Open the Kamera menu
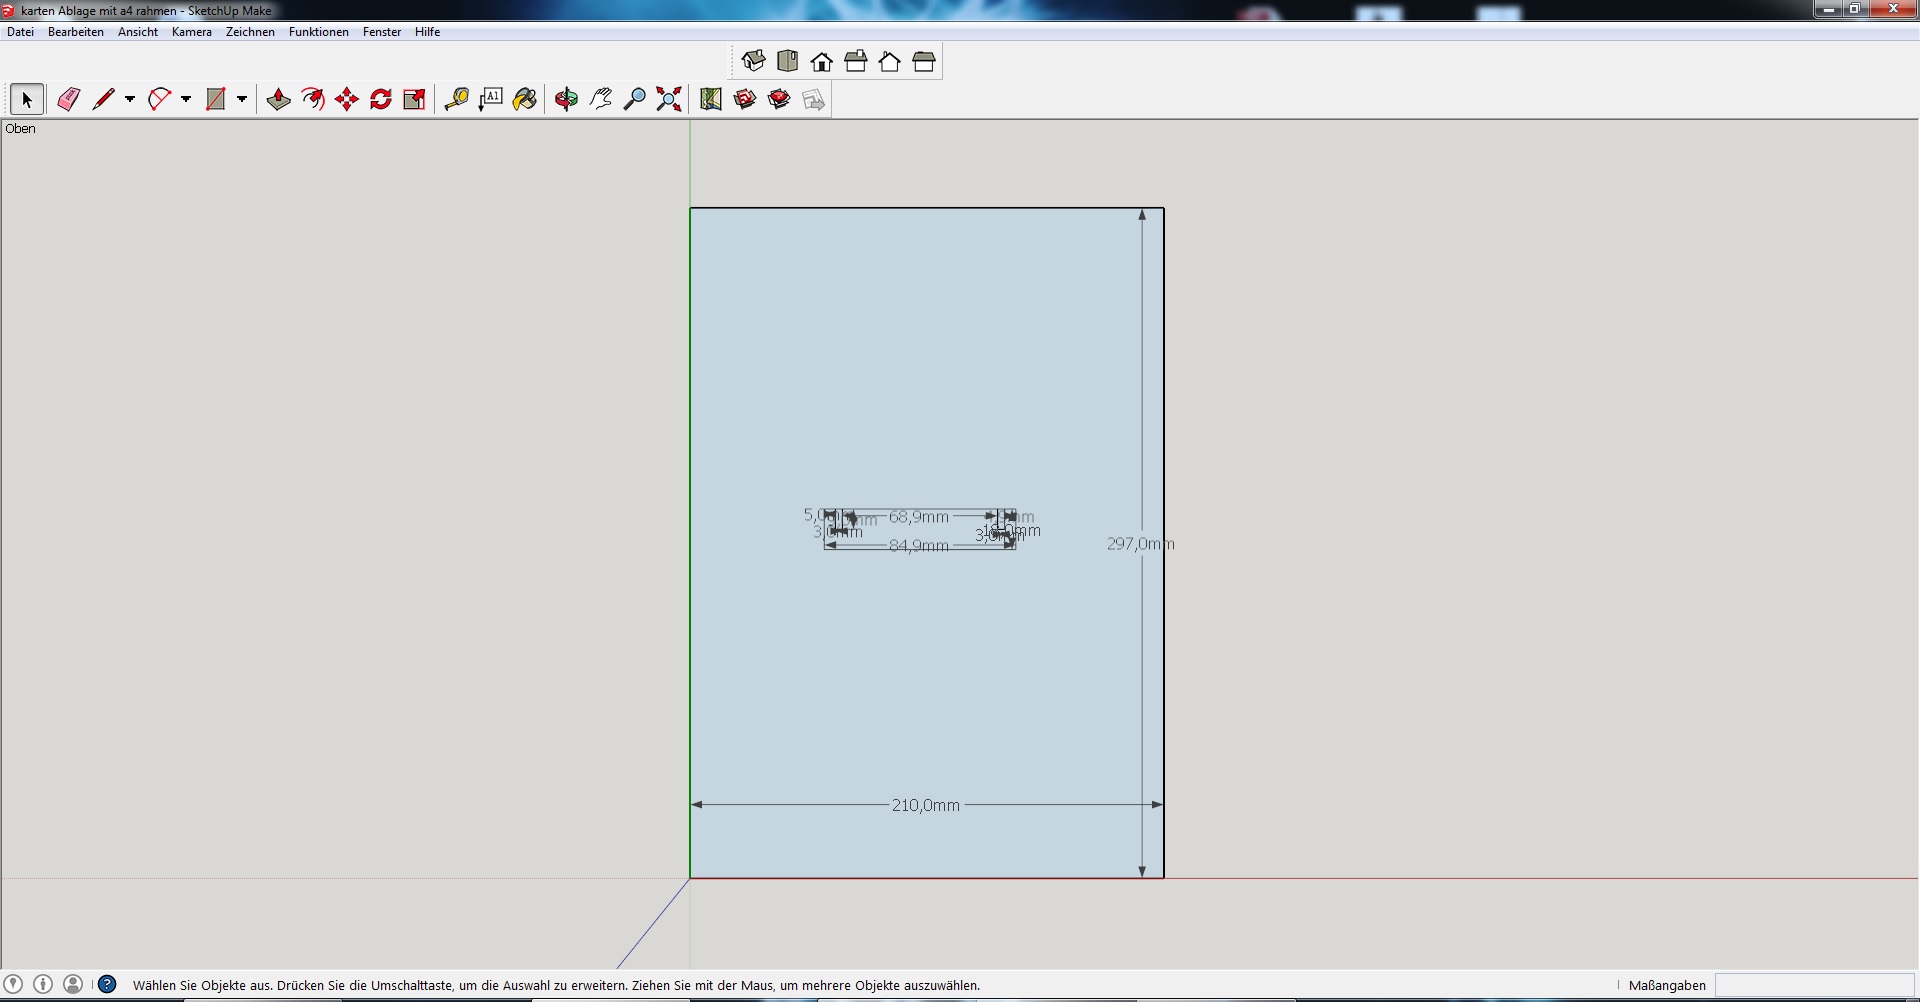The width and height of the screenshot is (1920, 1002). pyautogui.click(x=191, y=32)
